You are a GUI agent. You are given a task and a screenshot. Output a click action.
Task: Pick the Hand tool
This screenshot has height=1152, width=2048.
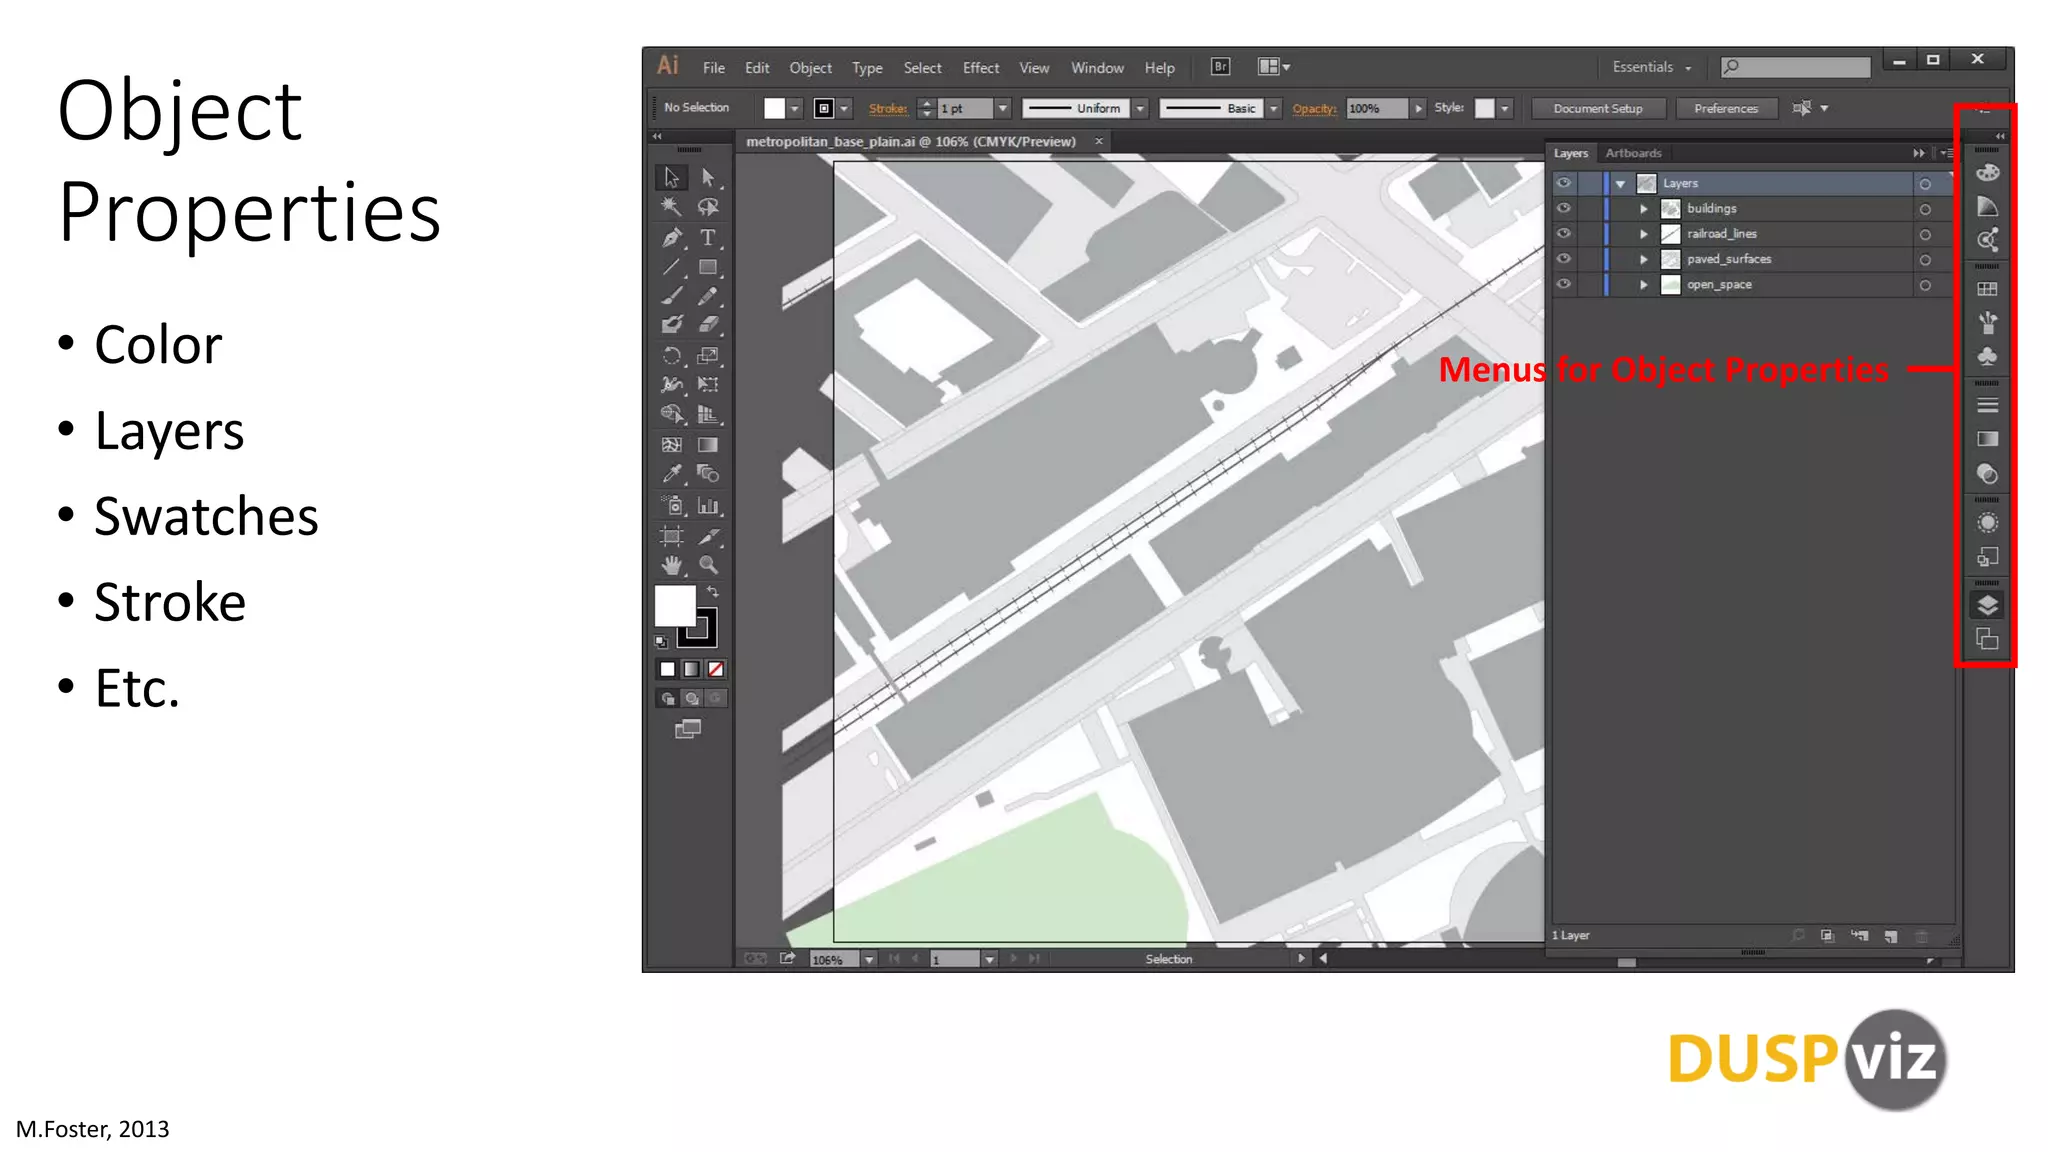(671, 565)
